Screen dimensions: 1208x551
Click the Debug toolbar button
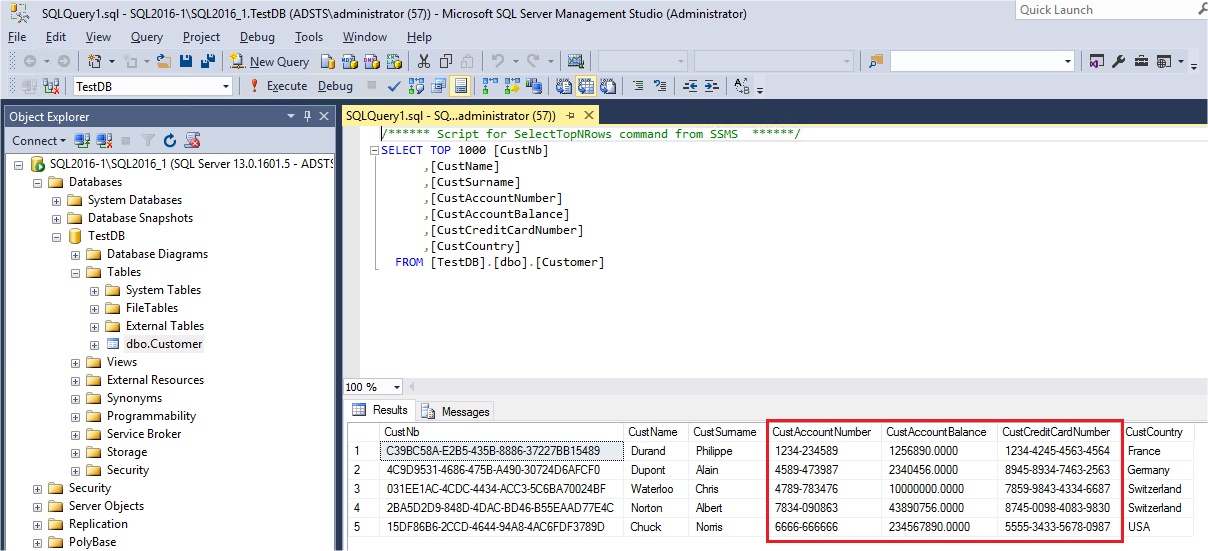pos(335,86)
